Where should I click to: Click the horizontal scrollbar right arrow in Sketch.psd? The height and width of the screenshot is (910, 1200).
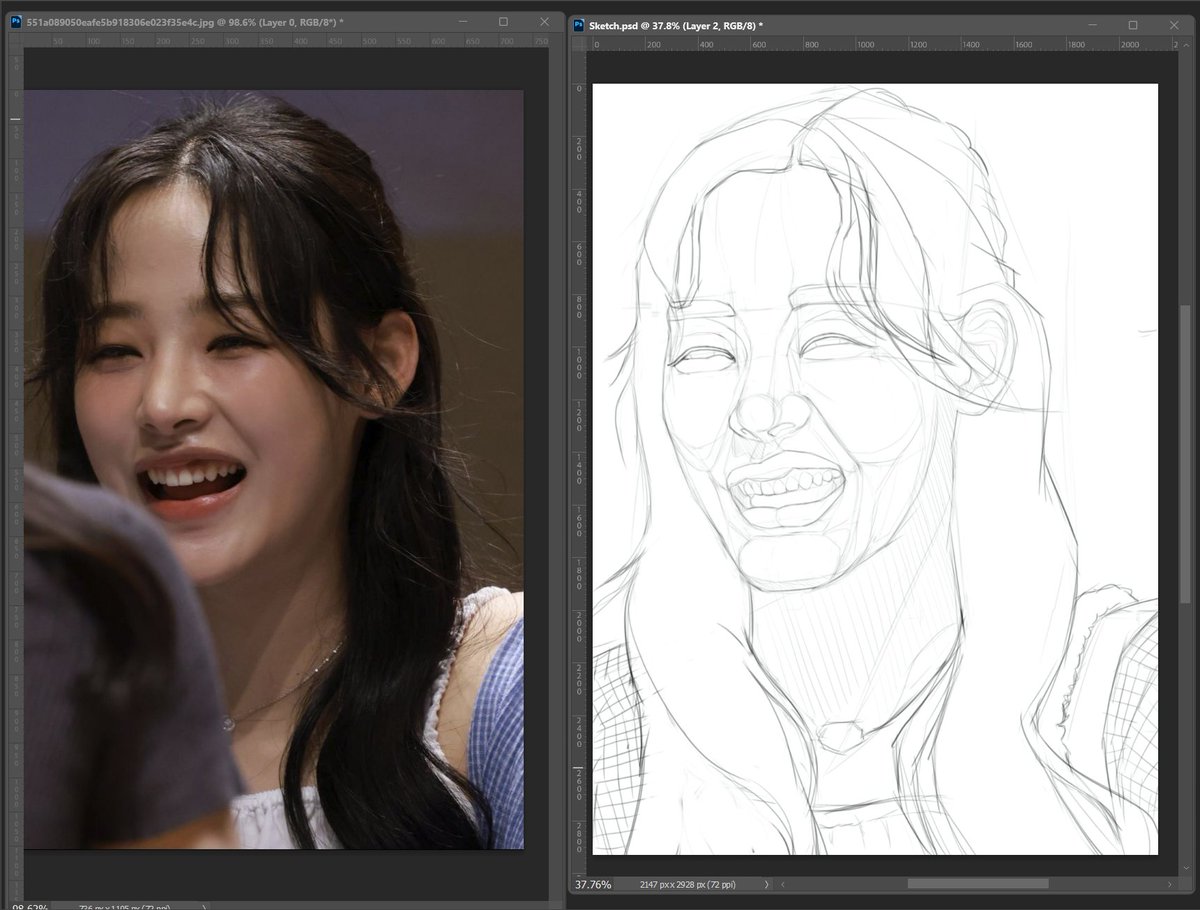pos(1169,884)
